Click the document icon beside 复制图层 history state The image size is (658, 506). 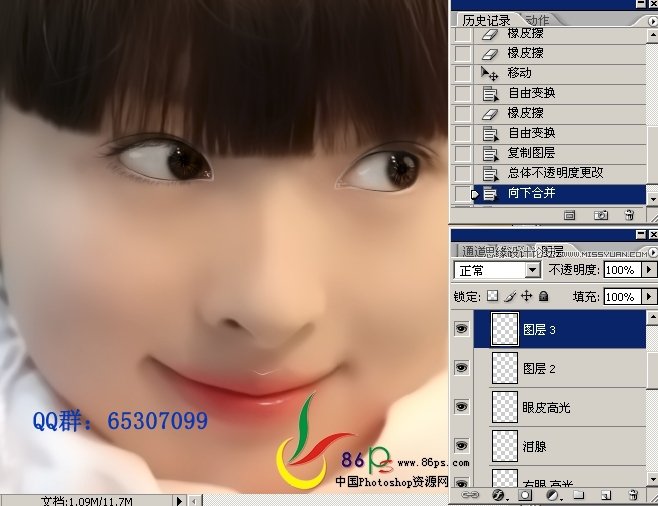(490, 153)
